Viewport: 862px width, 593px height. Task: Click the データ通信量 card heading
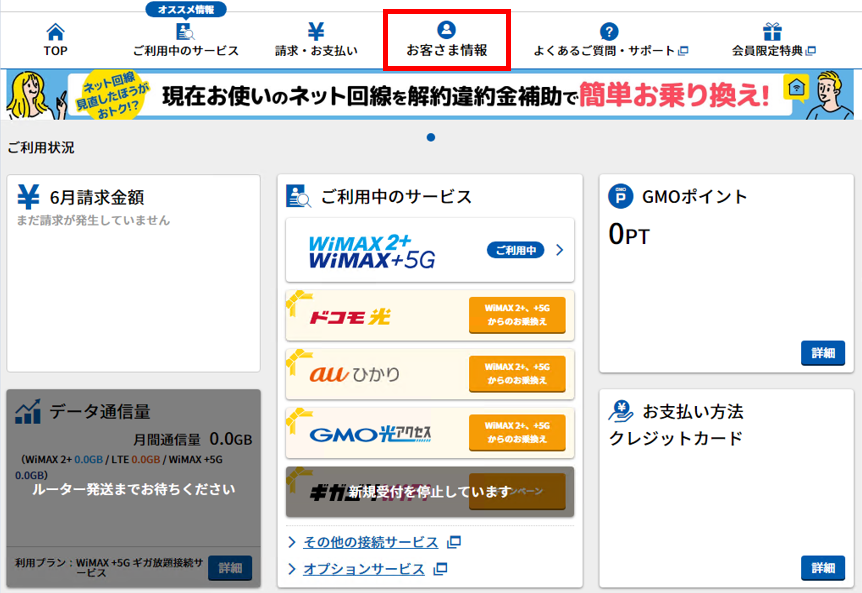click(x=100, y=412)
